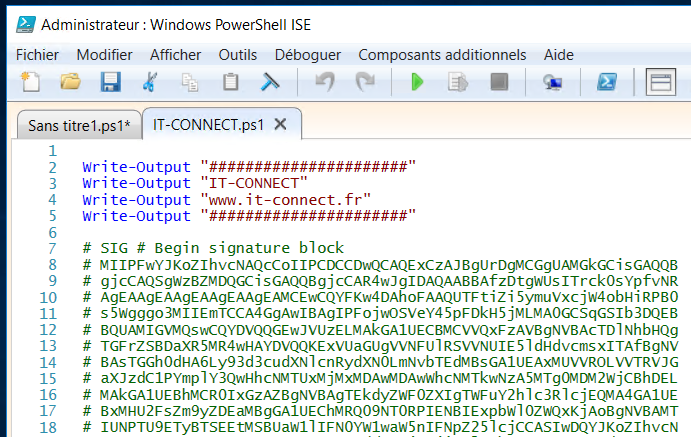Image resolution: width=691 pixels, height=437 pixels.
Task: Open the Aide menu
Action: 558,55
